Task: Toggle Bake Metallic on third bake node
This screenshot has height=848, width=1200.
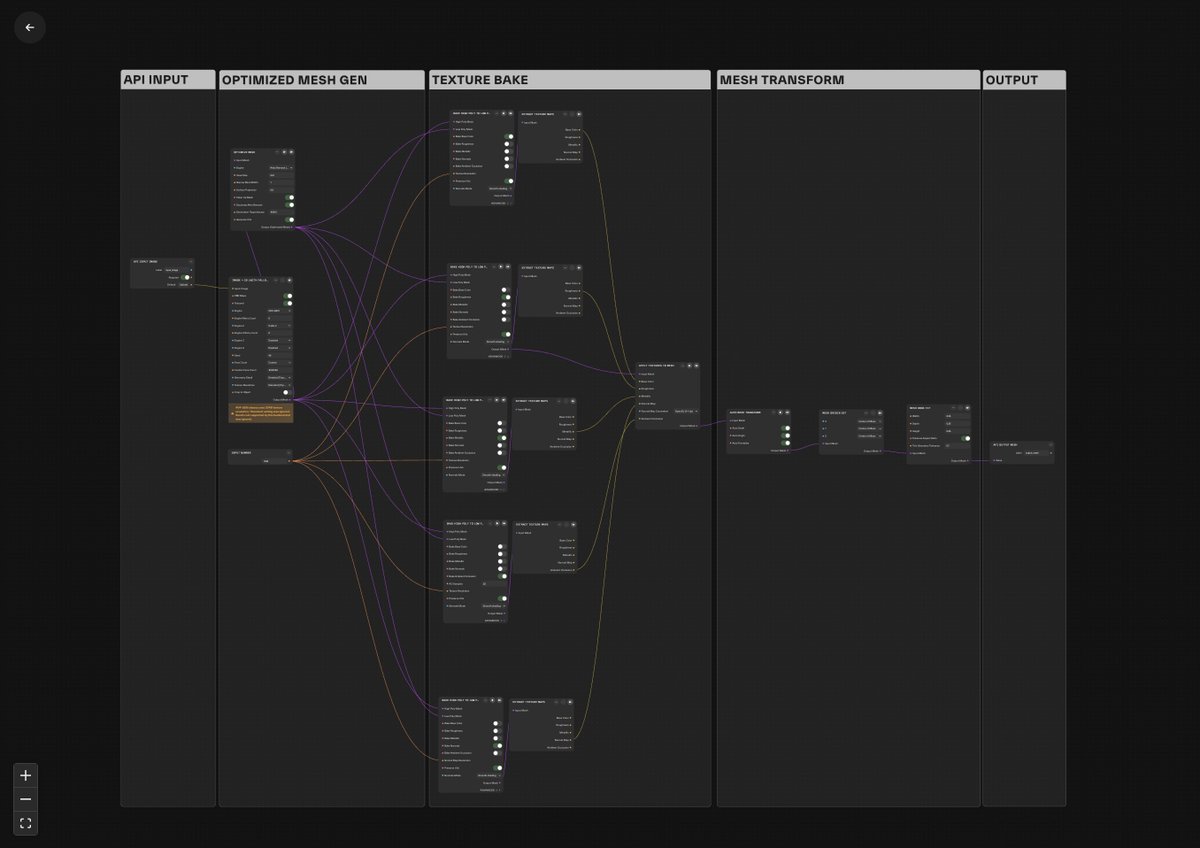Action: [502, 438]
